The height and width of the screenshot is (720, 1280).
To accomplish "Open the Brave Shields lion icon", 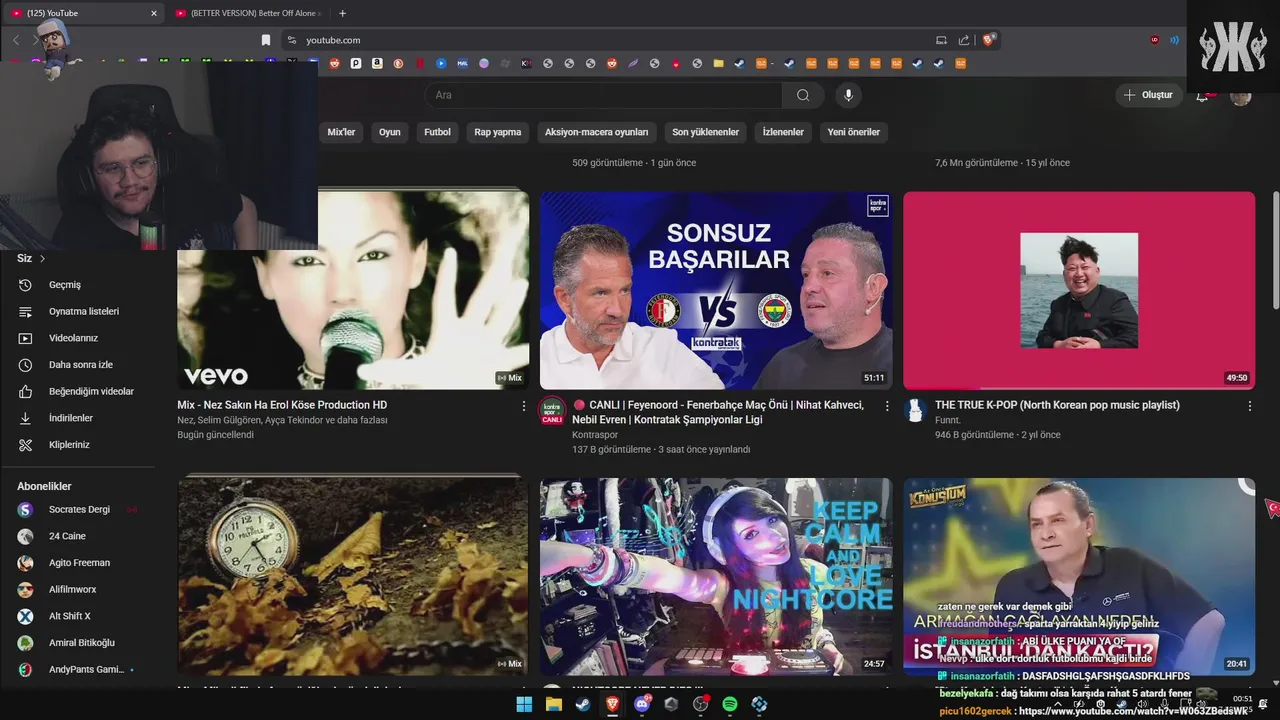I will [x=989, y=40].
